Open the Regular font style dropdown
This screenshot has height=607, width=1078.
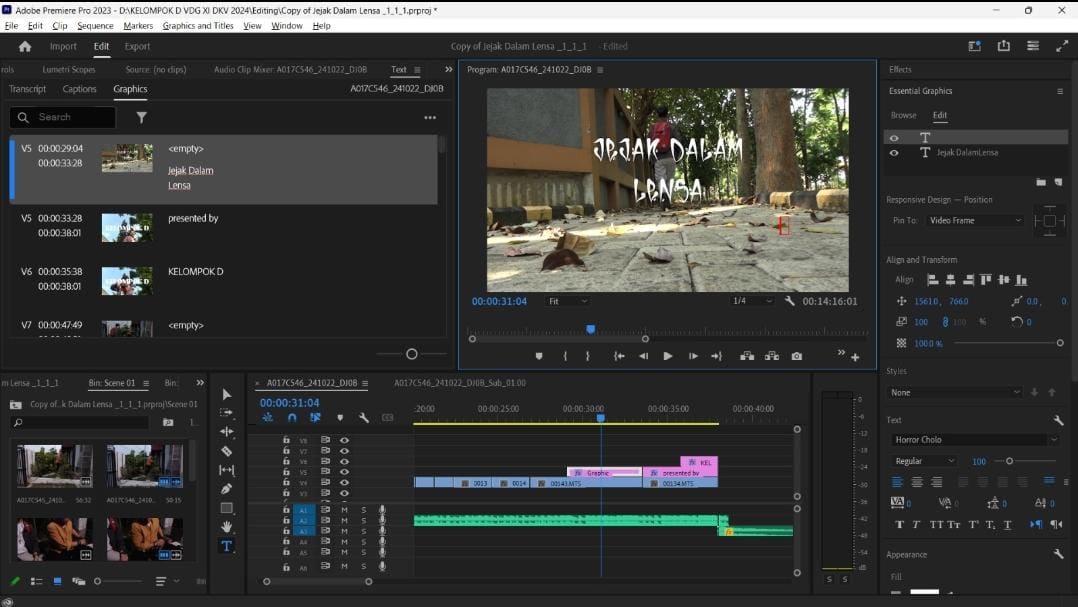[922, 461]
